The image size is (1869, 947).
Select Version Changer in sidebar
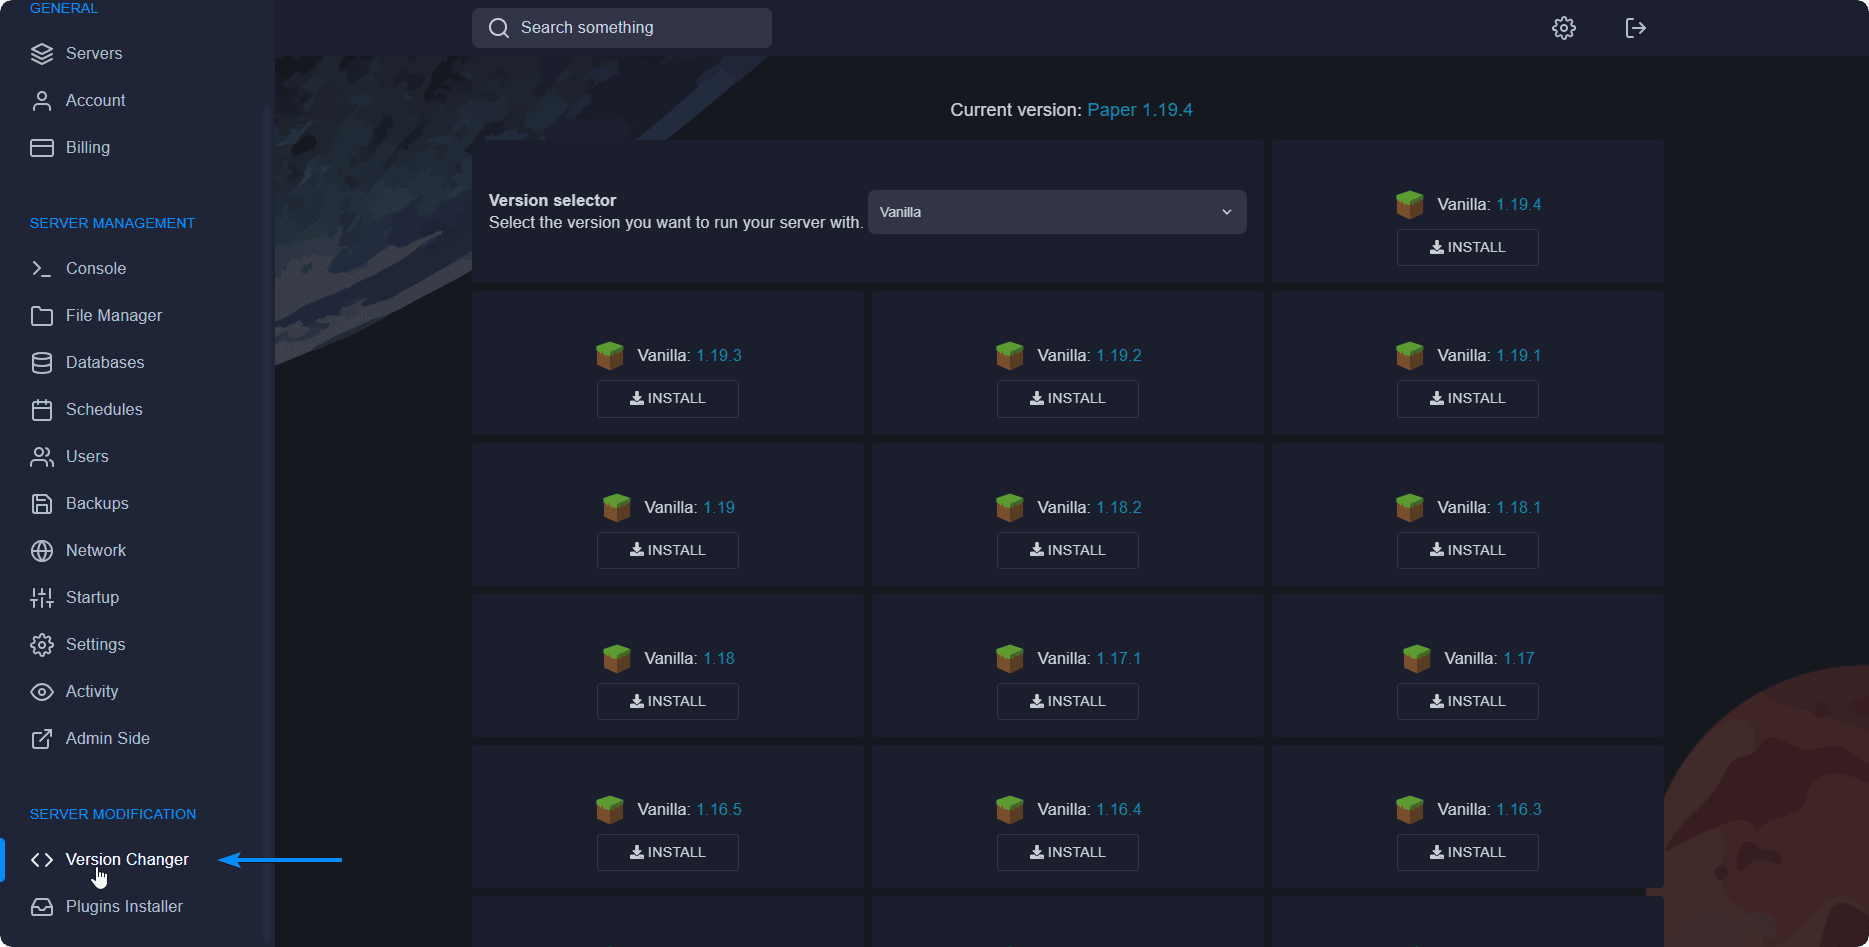[x=126, y=859]
